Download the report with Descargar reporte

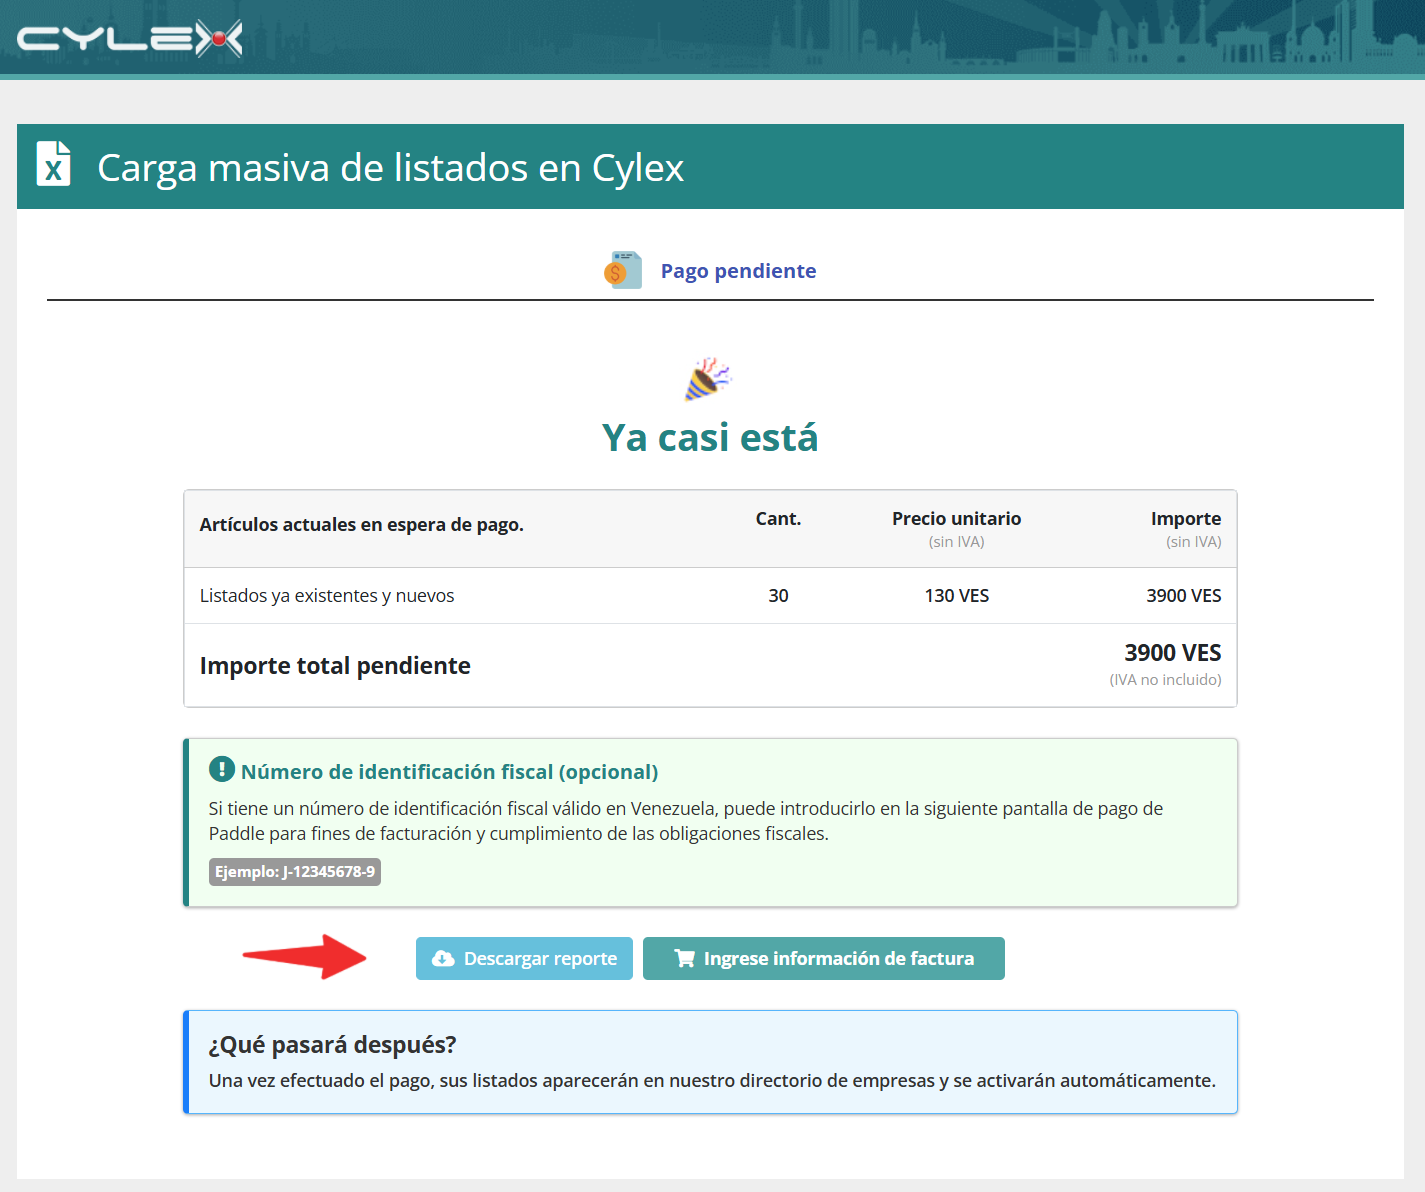pyautogui.click(x=524, y=958)
